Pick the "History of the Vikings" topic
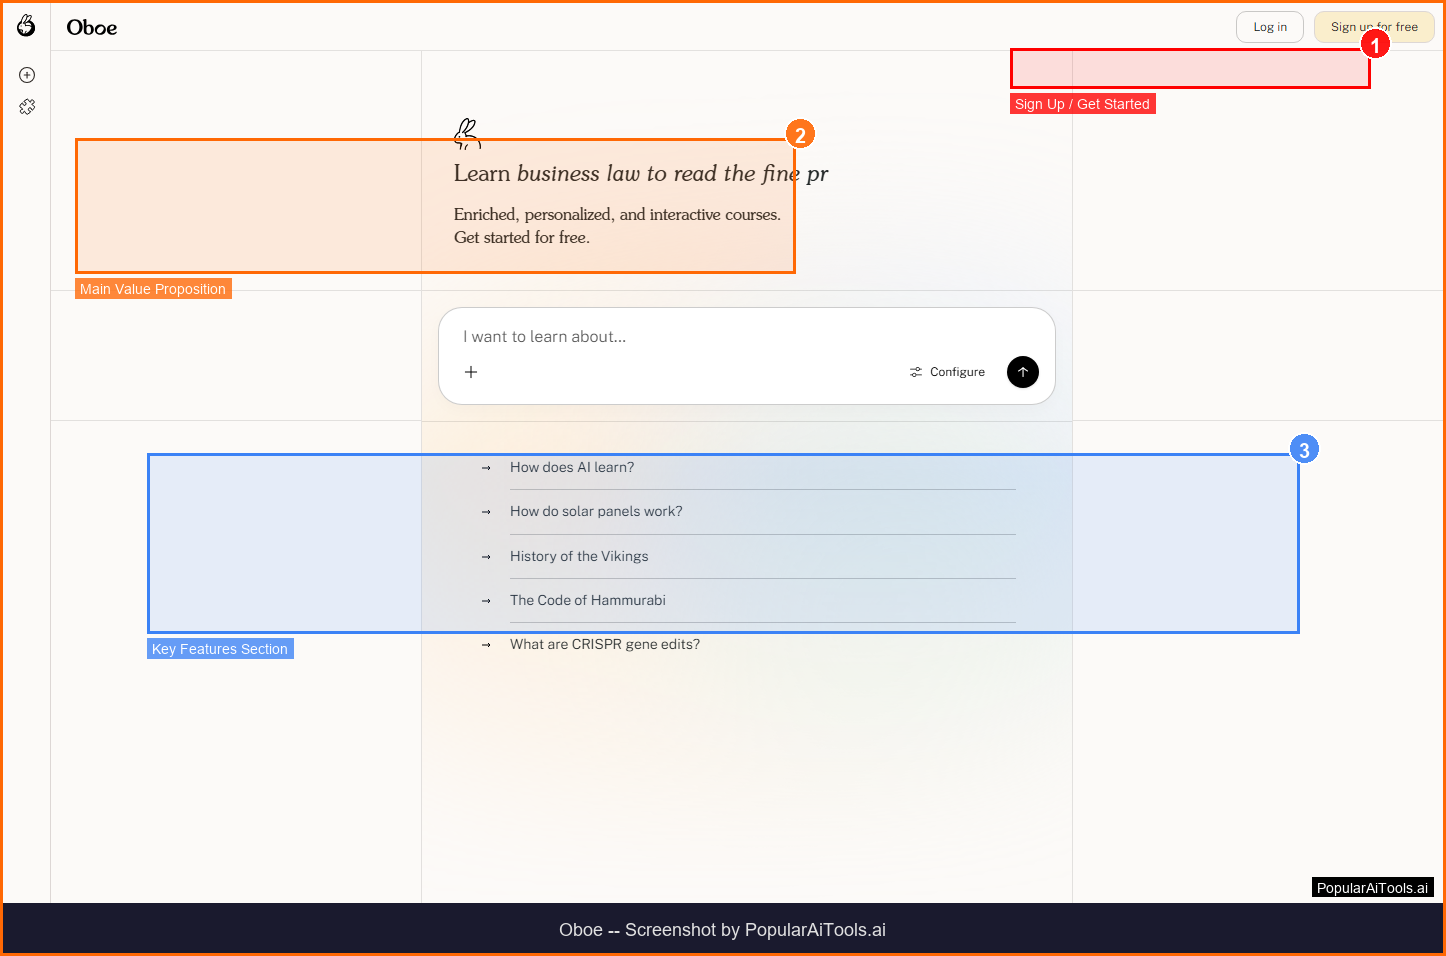Screen dimensions: 1446x956 coord(579,557)
